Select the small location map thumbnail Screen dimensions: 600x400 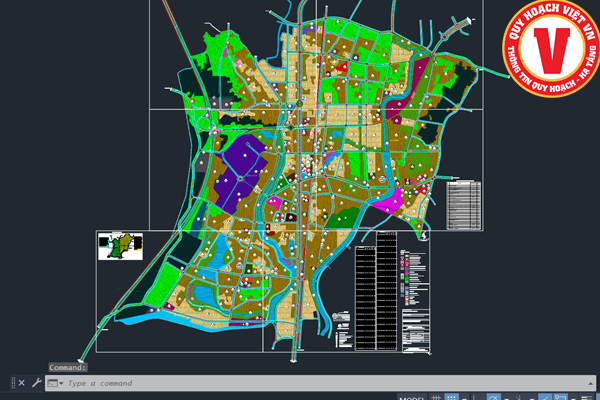pyautogui.click(x=121, y=245)
